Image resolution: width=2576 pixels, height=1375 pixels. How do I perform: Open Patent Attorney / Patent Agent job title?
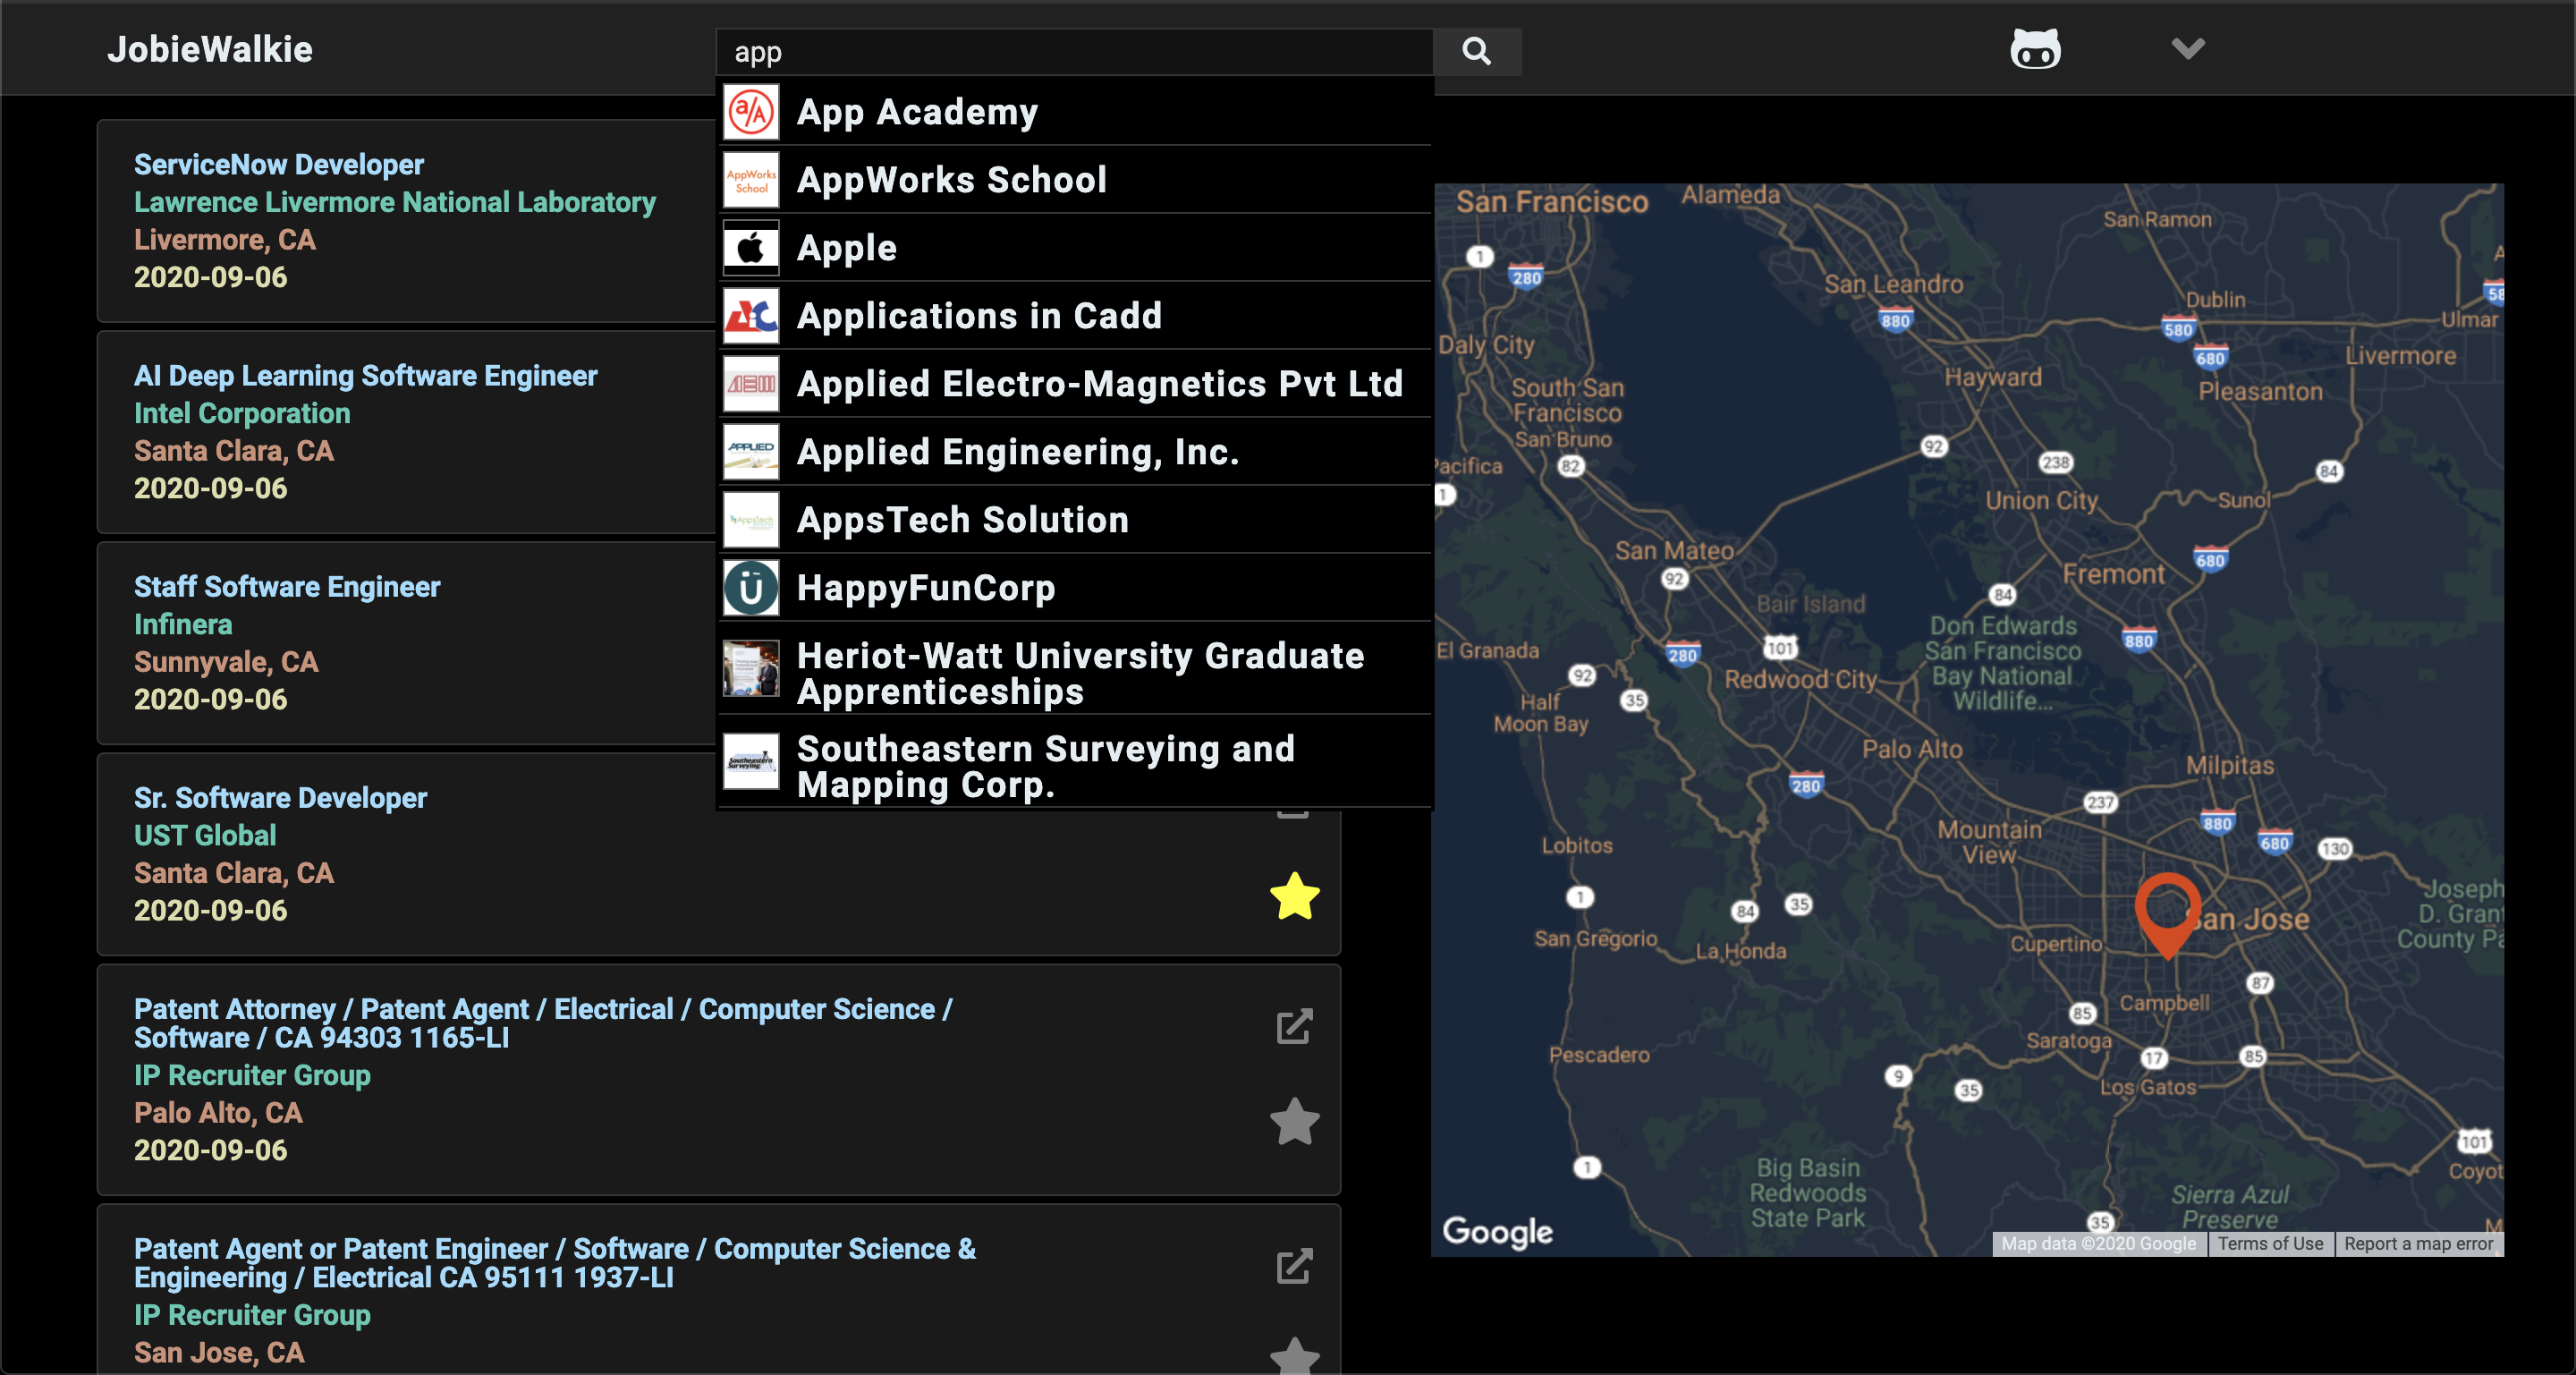543,1023
